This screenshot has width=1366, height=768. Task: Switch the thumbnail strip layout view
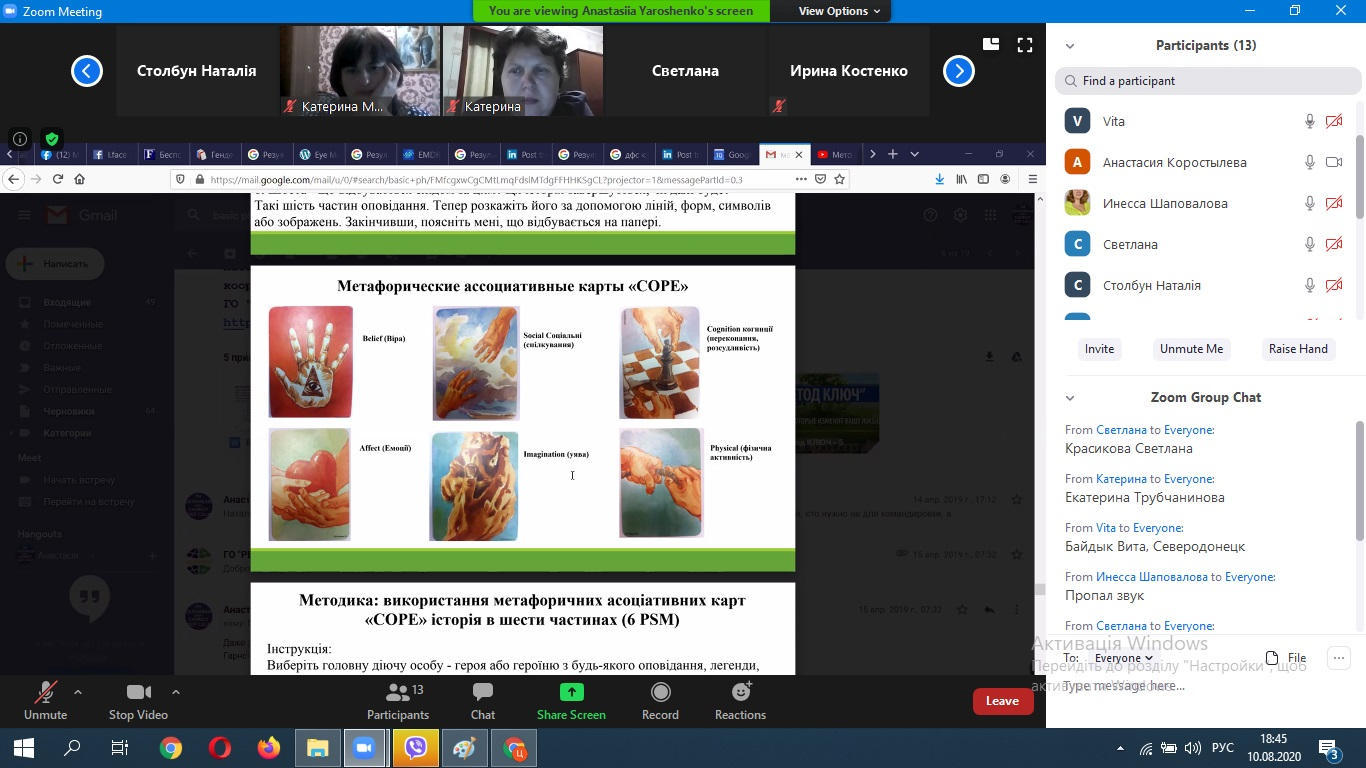[x=991, y=44]
